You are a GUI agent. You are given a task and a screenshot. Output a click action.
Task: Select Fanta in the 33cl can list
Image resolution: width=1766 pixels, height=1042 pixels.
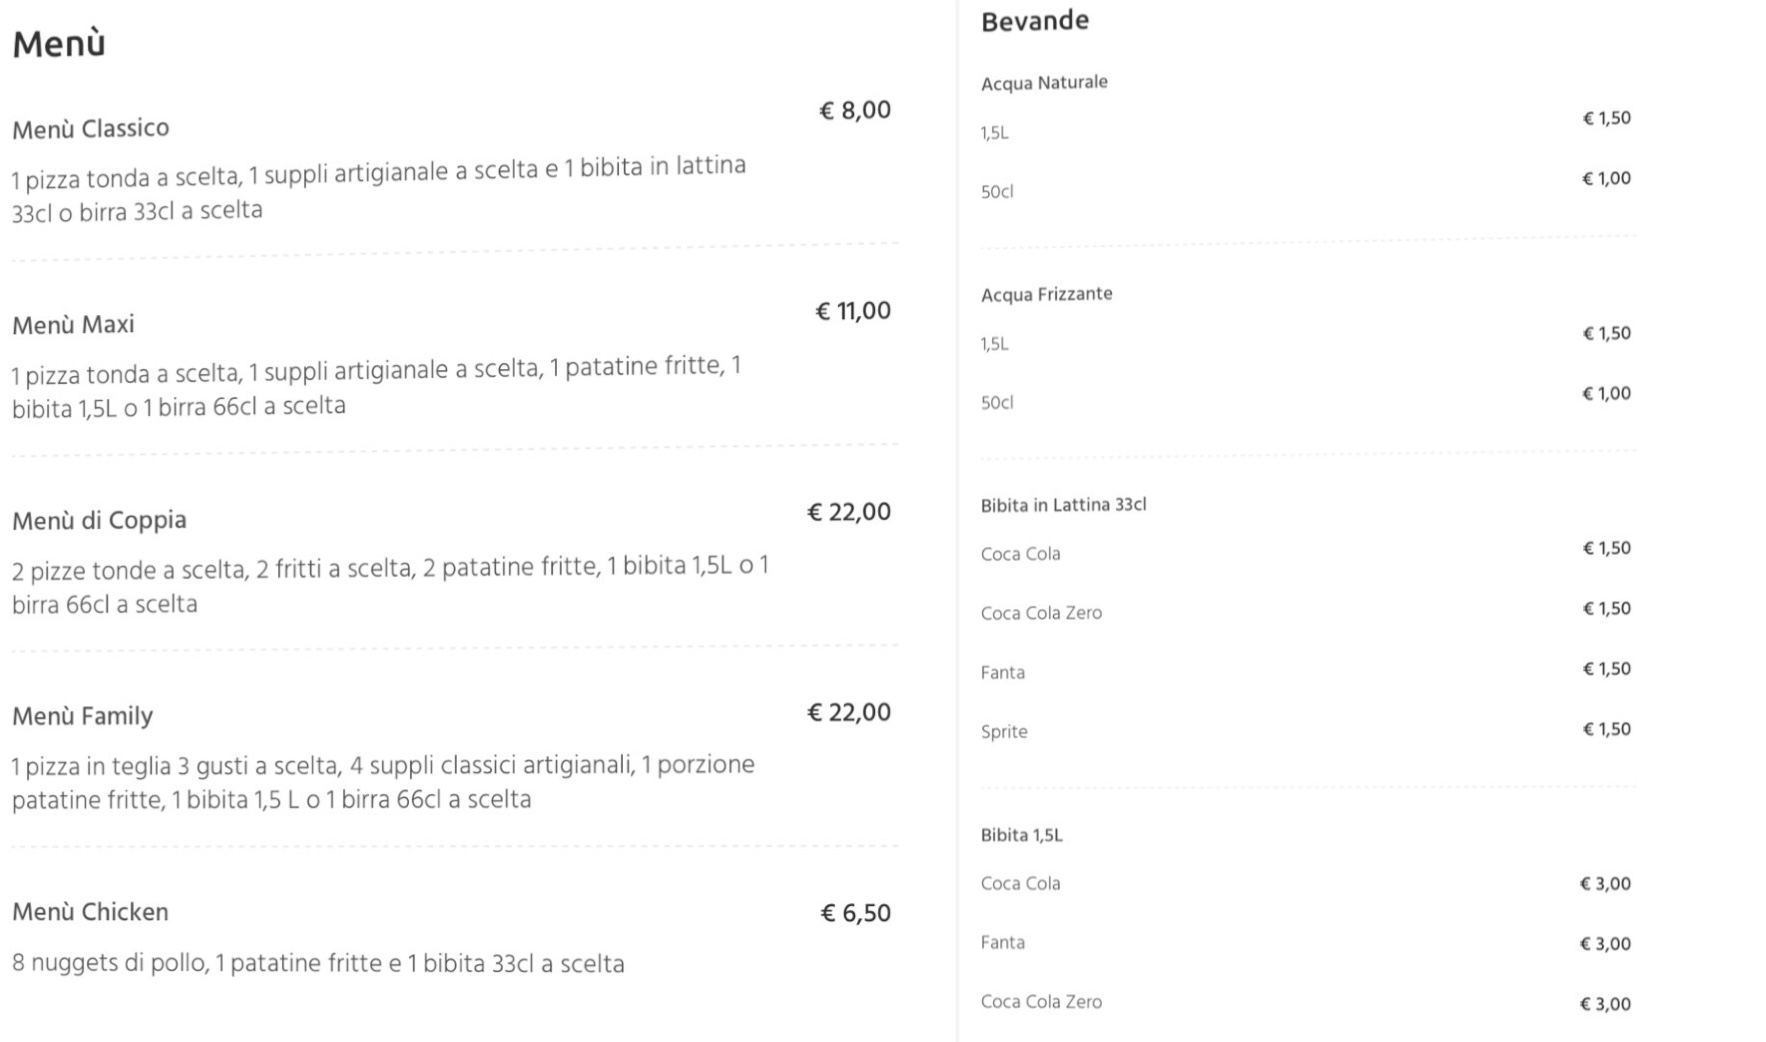(1003, 673)
